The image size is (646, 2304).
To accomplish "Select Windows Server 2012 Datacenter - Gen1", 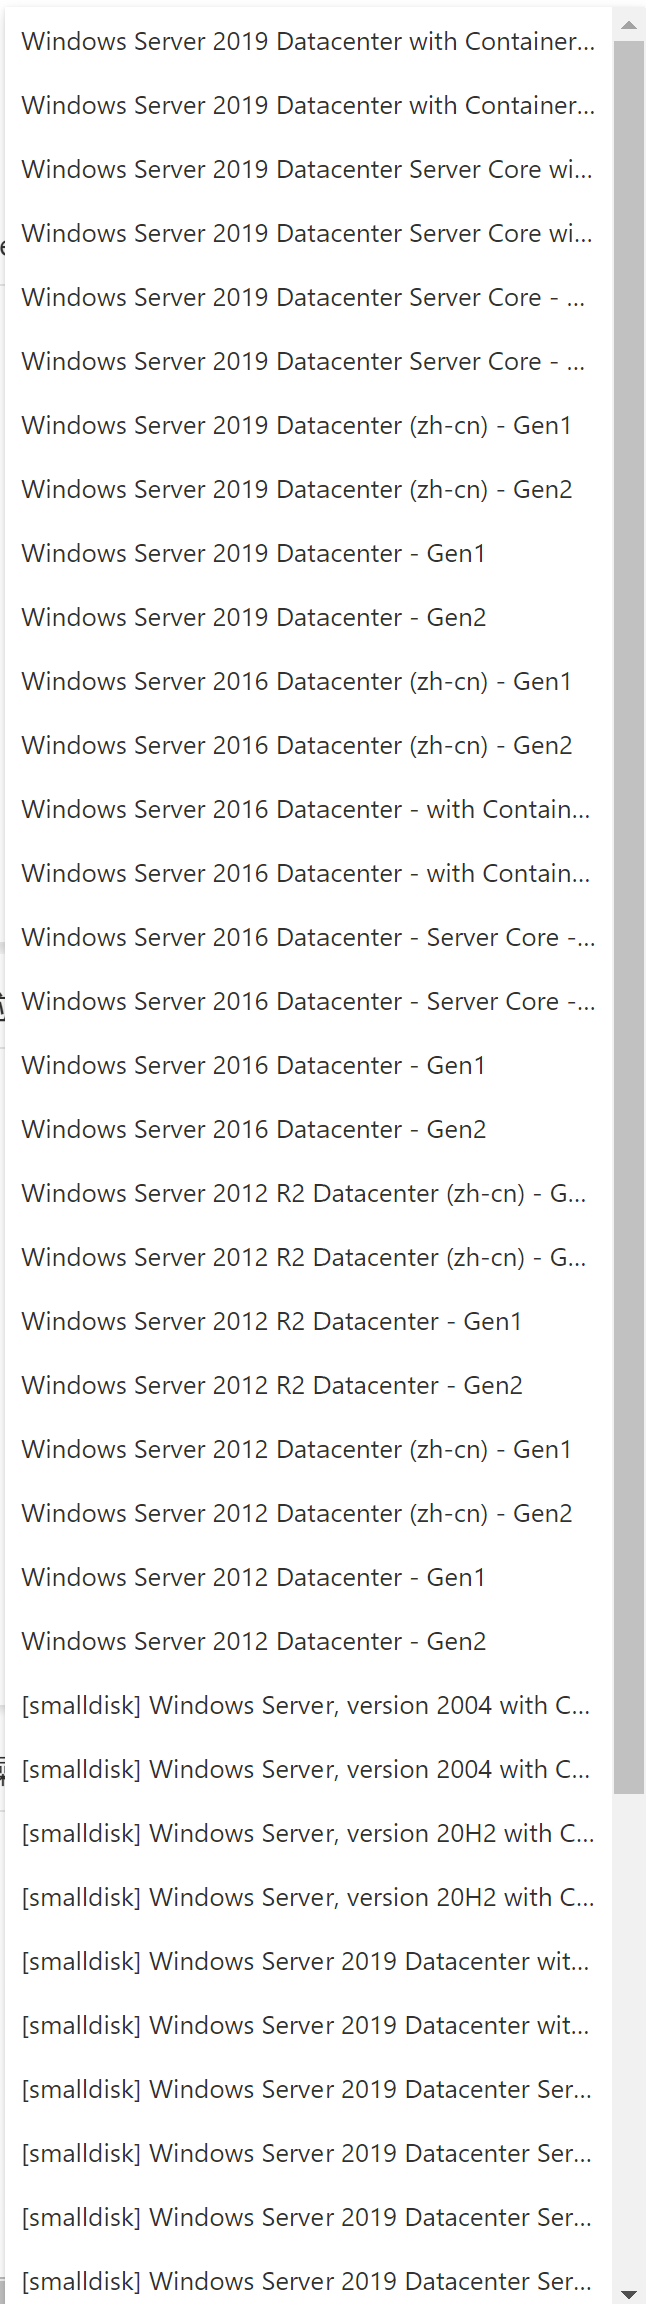I will [308, 1577].
